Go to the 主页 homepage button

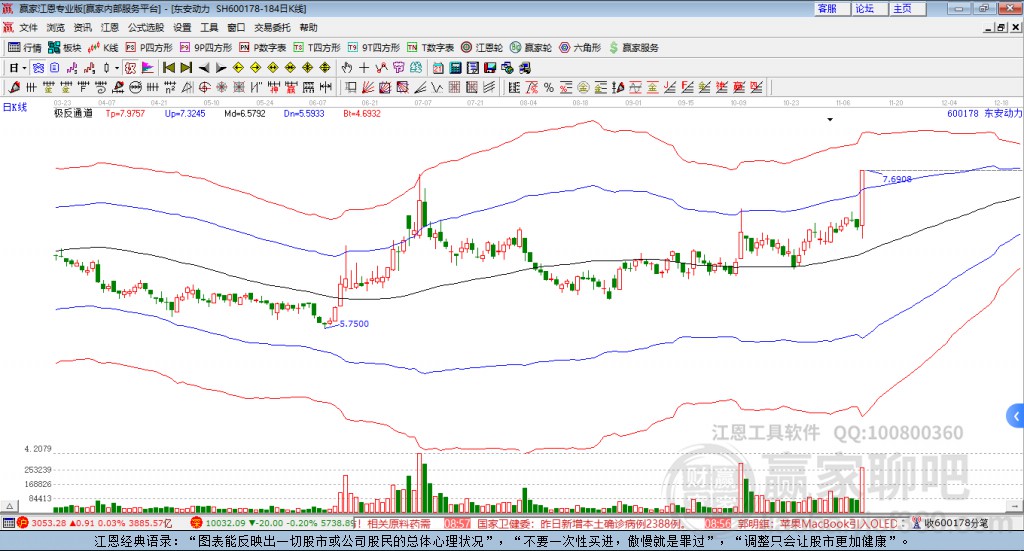(x=902, y=8)
